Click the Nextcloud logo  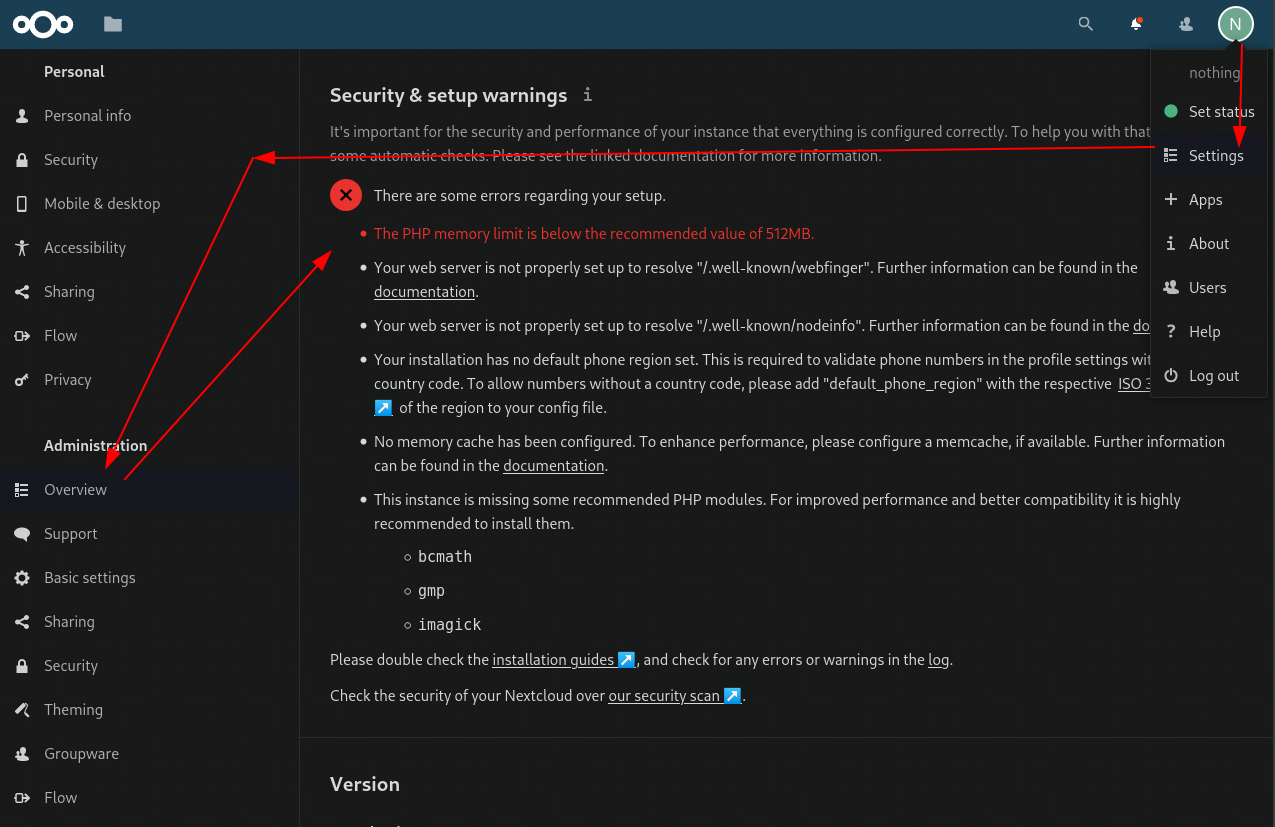coord(42,24)
